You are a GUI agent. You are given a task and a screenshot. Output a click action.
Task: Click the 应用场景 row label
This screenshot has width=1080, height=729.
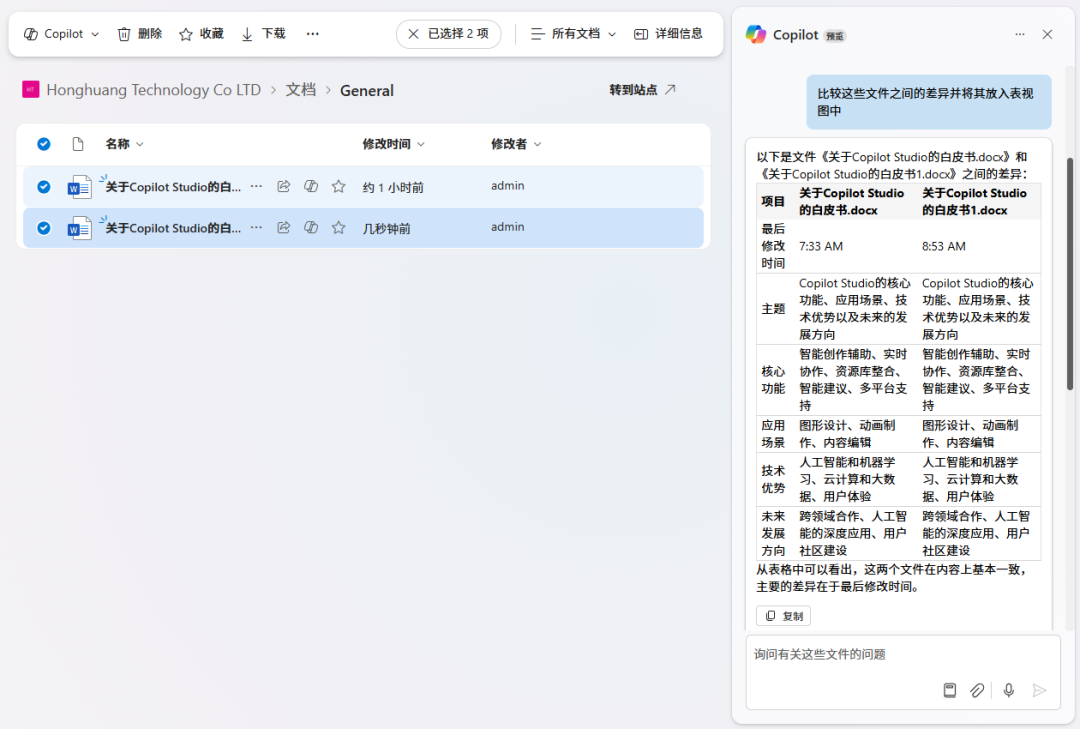tap(773, 433)
